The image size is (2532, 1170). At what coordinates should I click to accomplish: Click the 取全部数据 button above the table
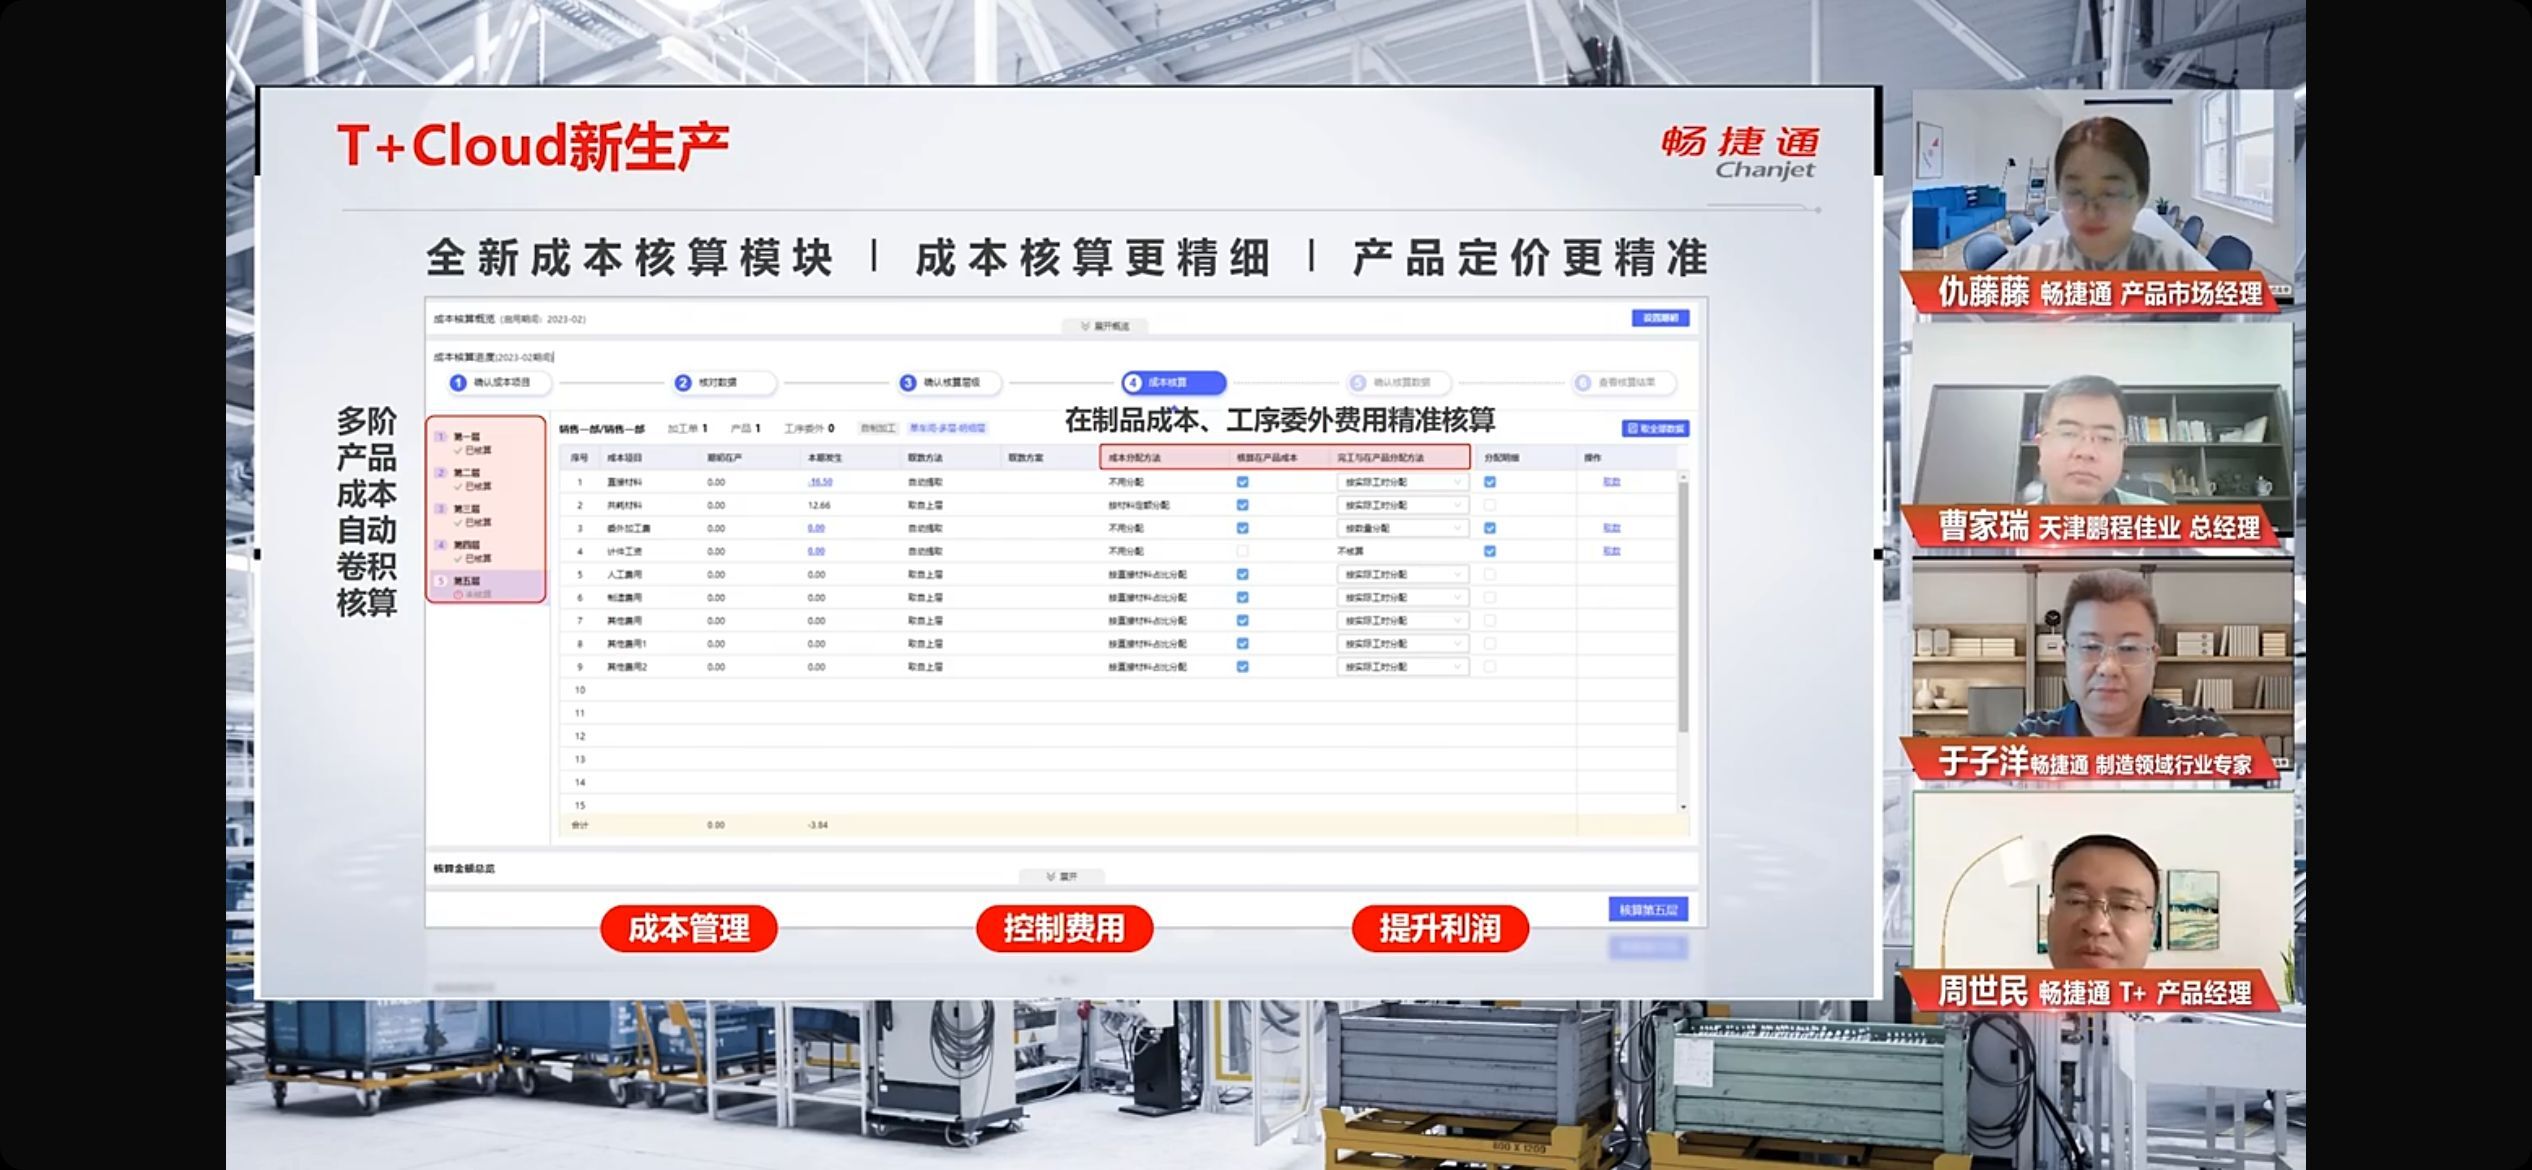coord(1656,428)
